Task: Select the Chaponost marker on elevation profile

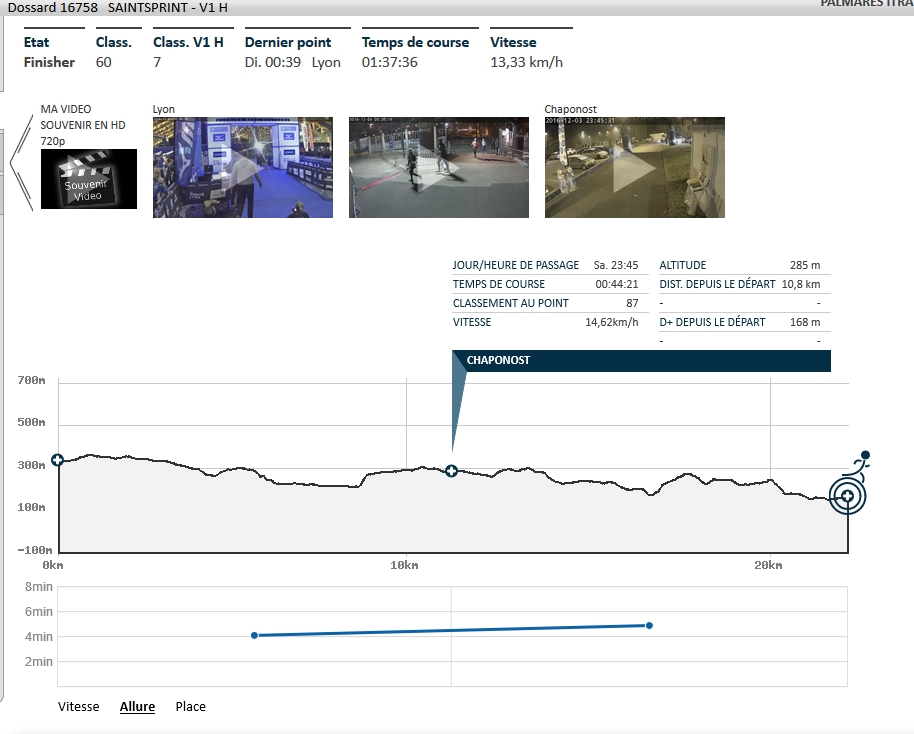Action: point(451,471)
